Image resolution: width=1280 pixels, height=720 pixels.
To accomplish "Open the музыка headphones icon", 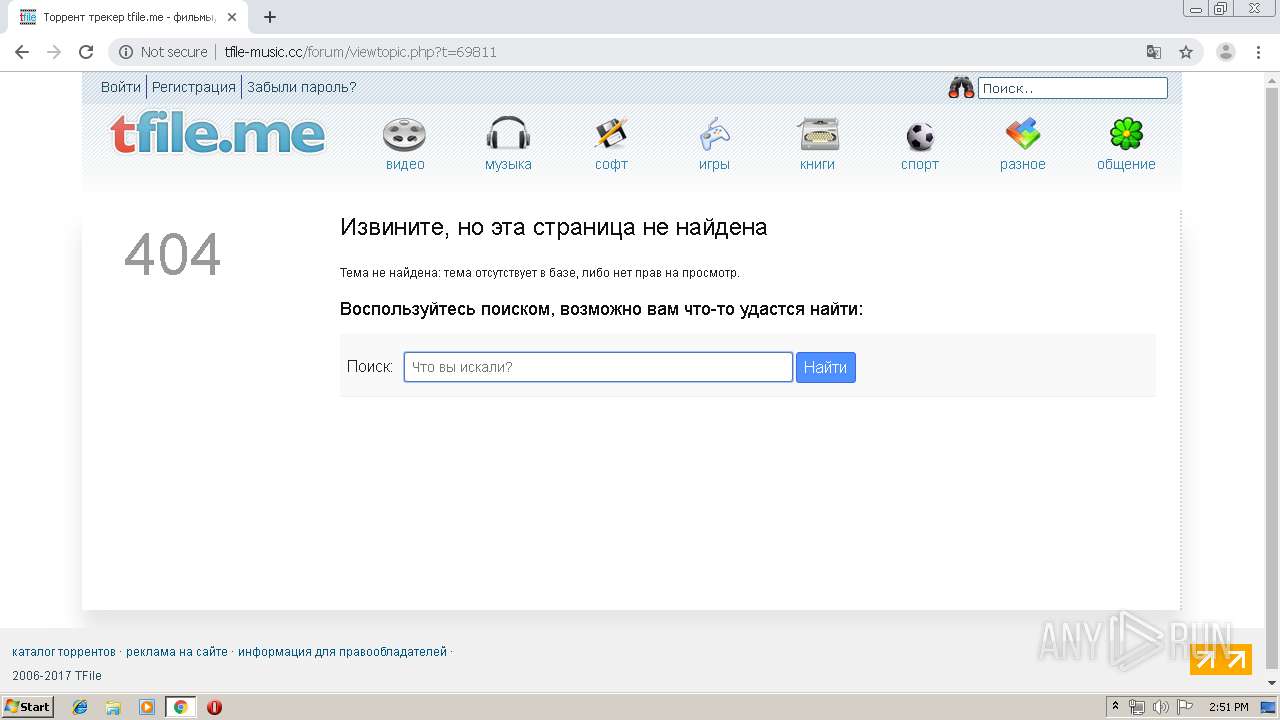I will tap(508, 134).
